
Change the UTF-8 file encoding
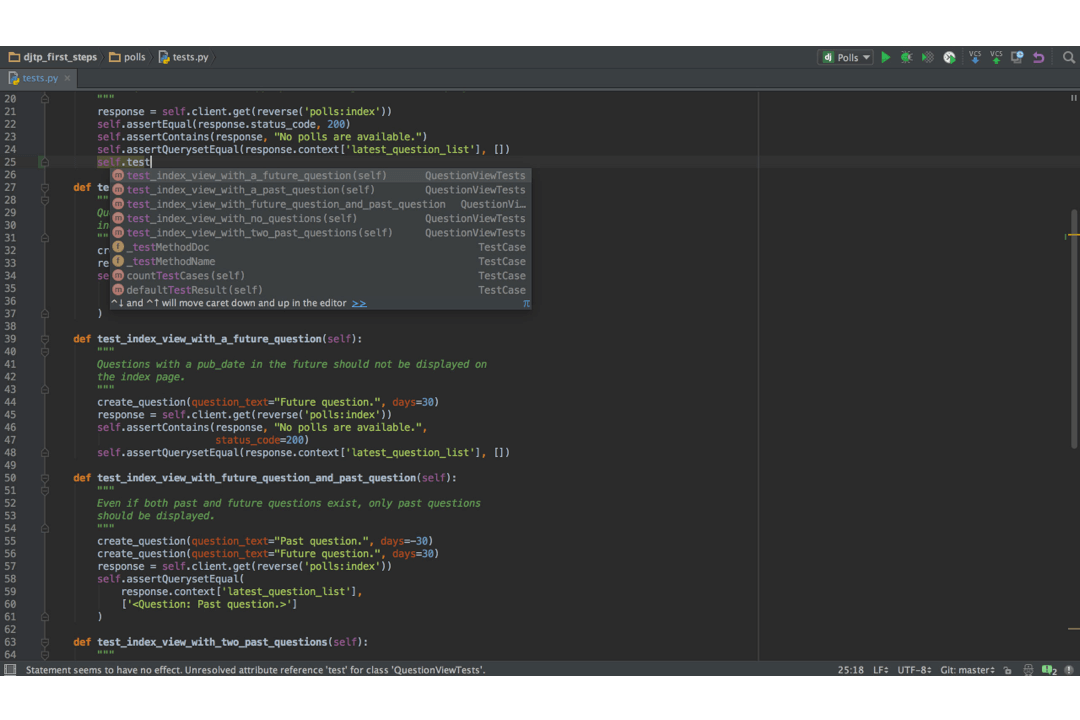[914, 670]
